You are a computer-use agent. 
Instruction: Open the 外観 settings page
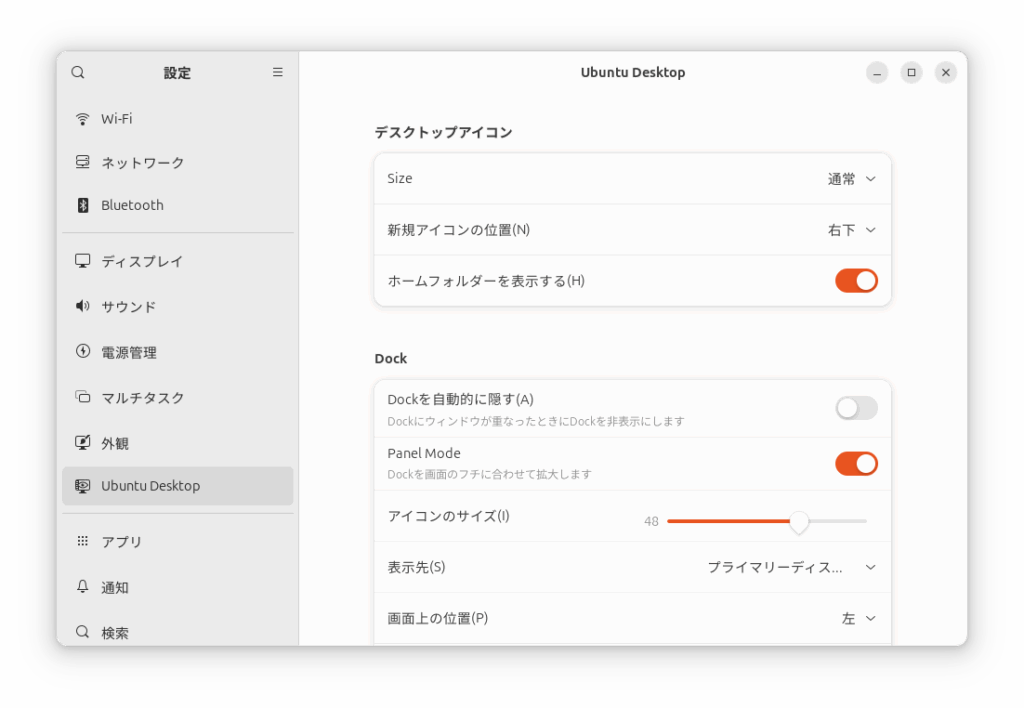click(x=178, y=443)
